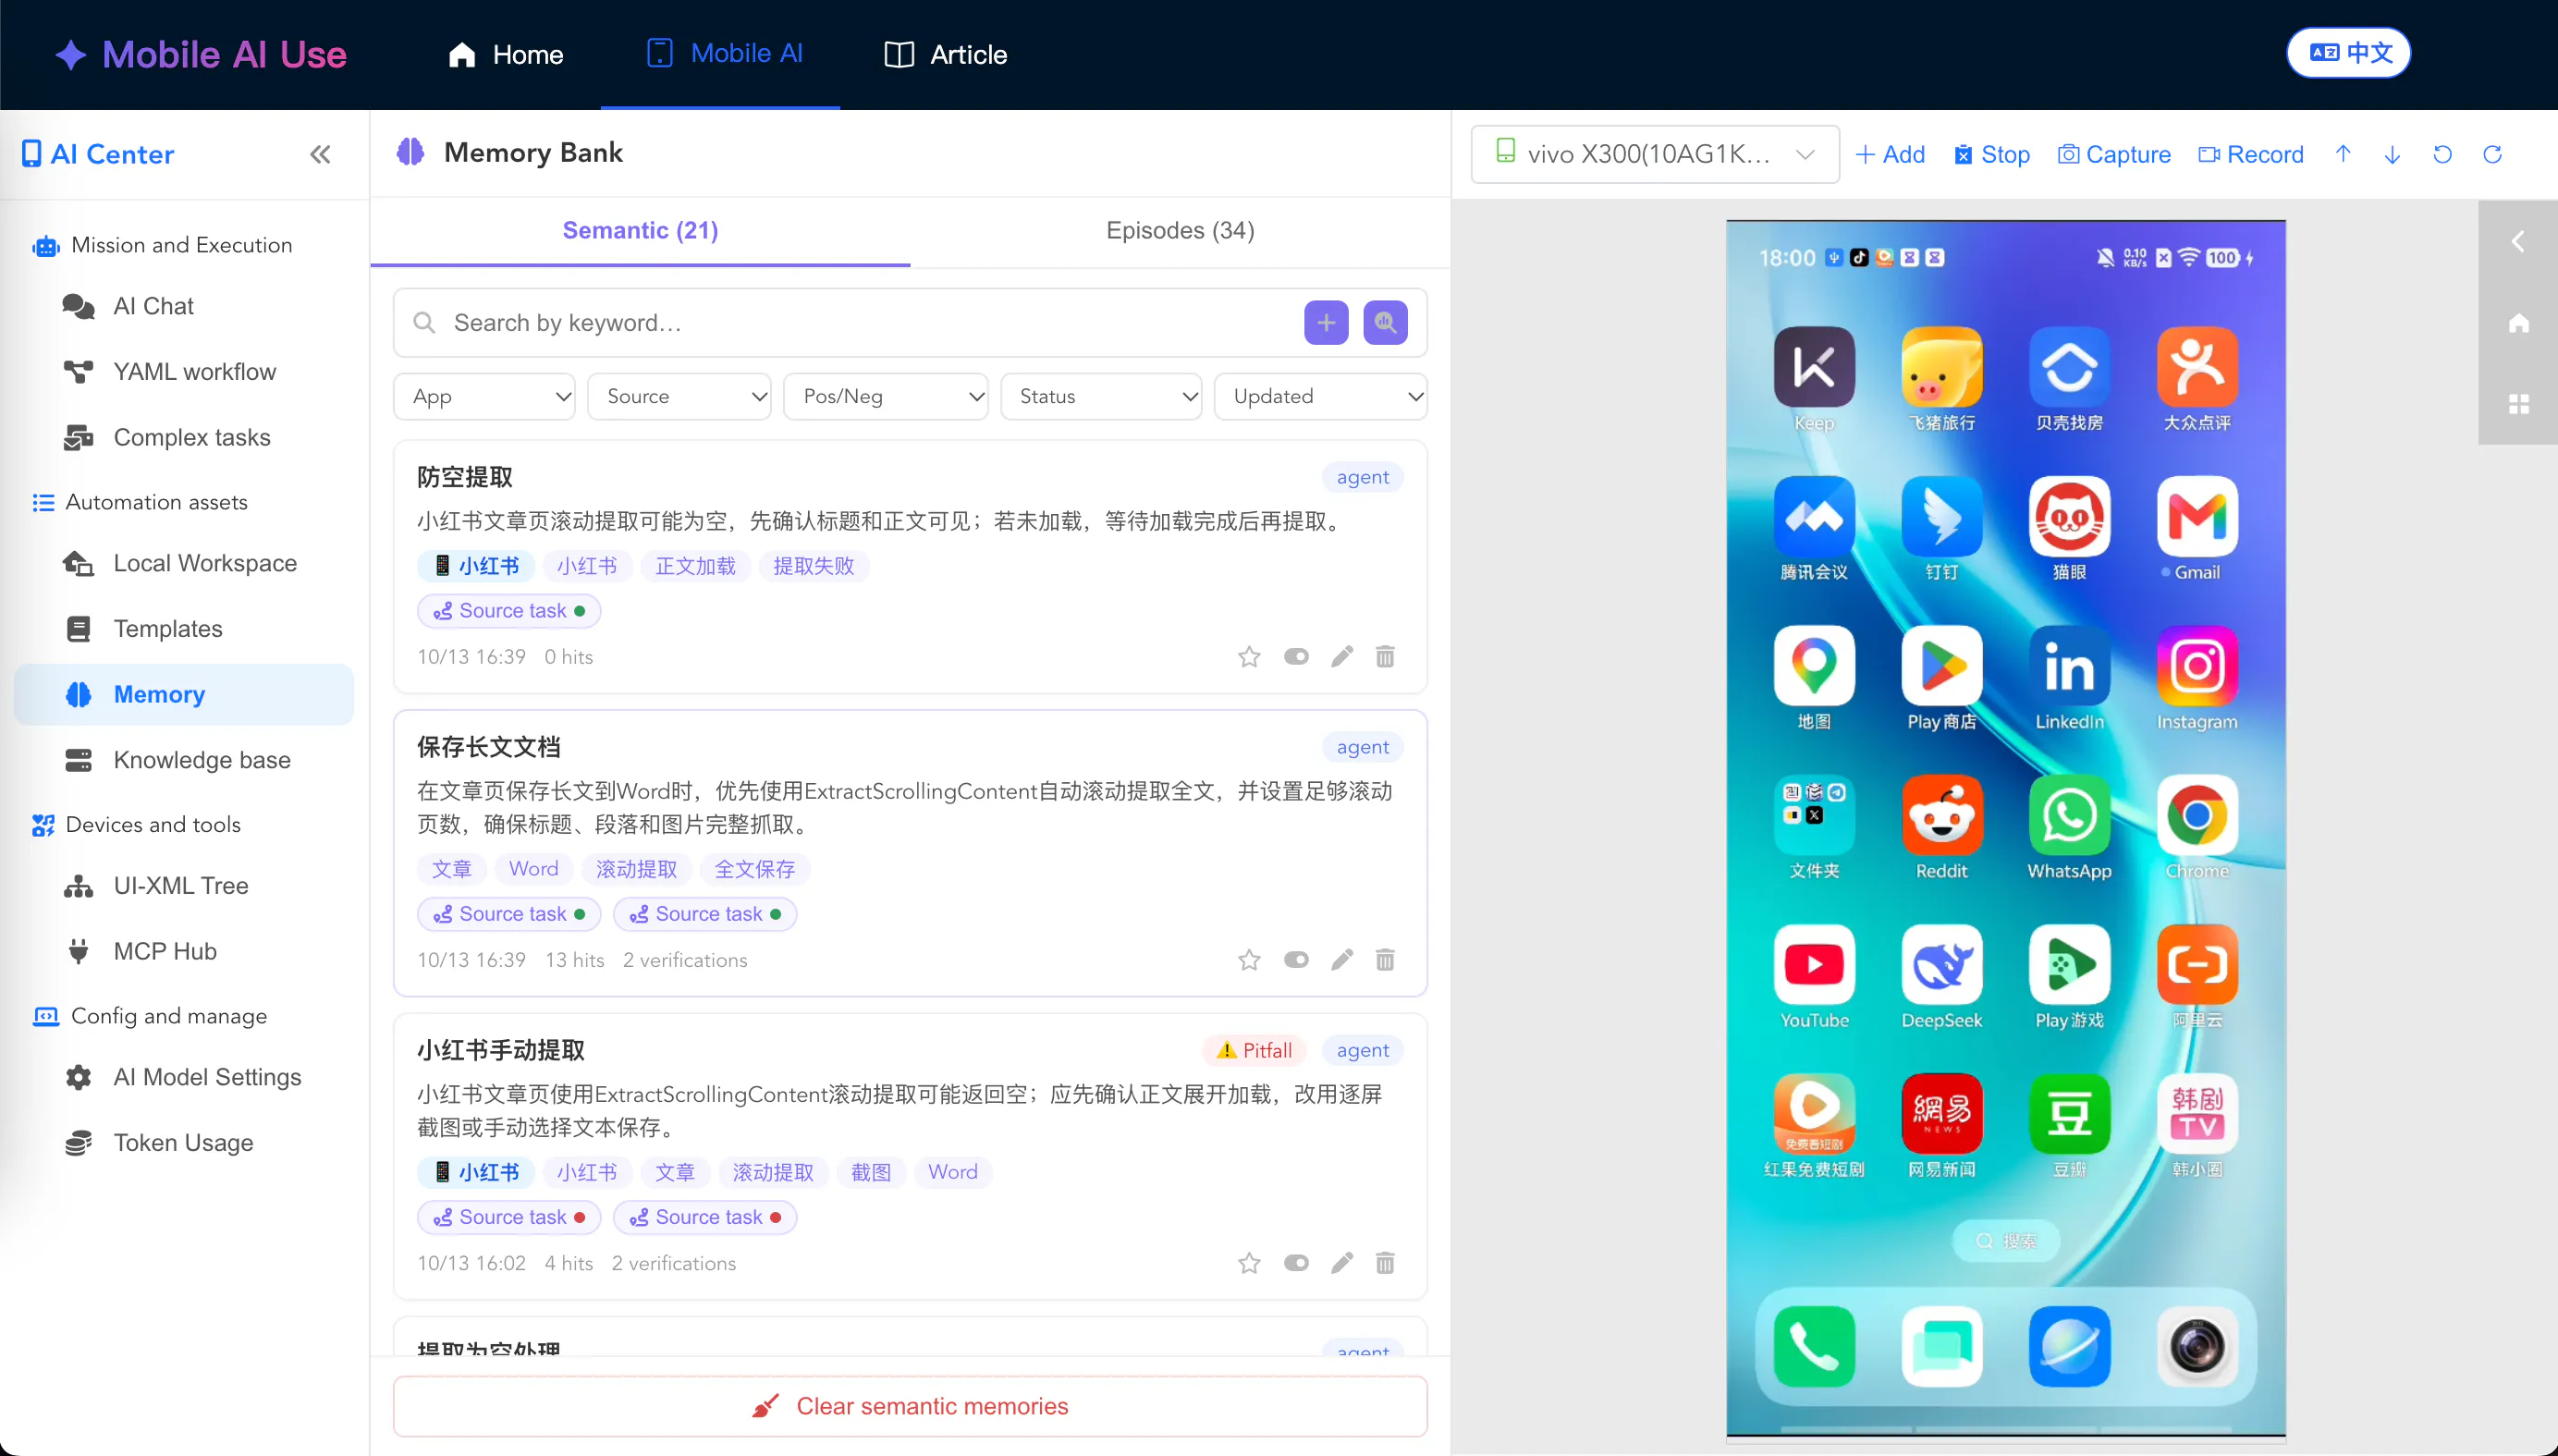Tap the device home button in side panel
Viewport: 2558px width, 1456px height.
[2518, 323]
